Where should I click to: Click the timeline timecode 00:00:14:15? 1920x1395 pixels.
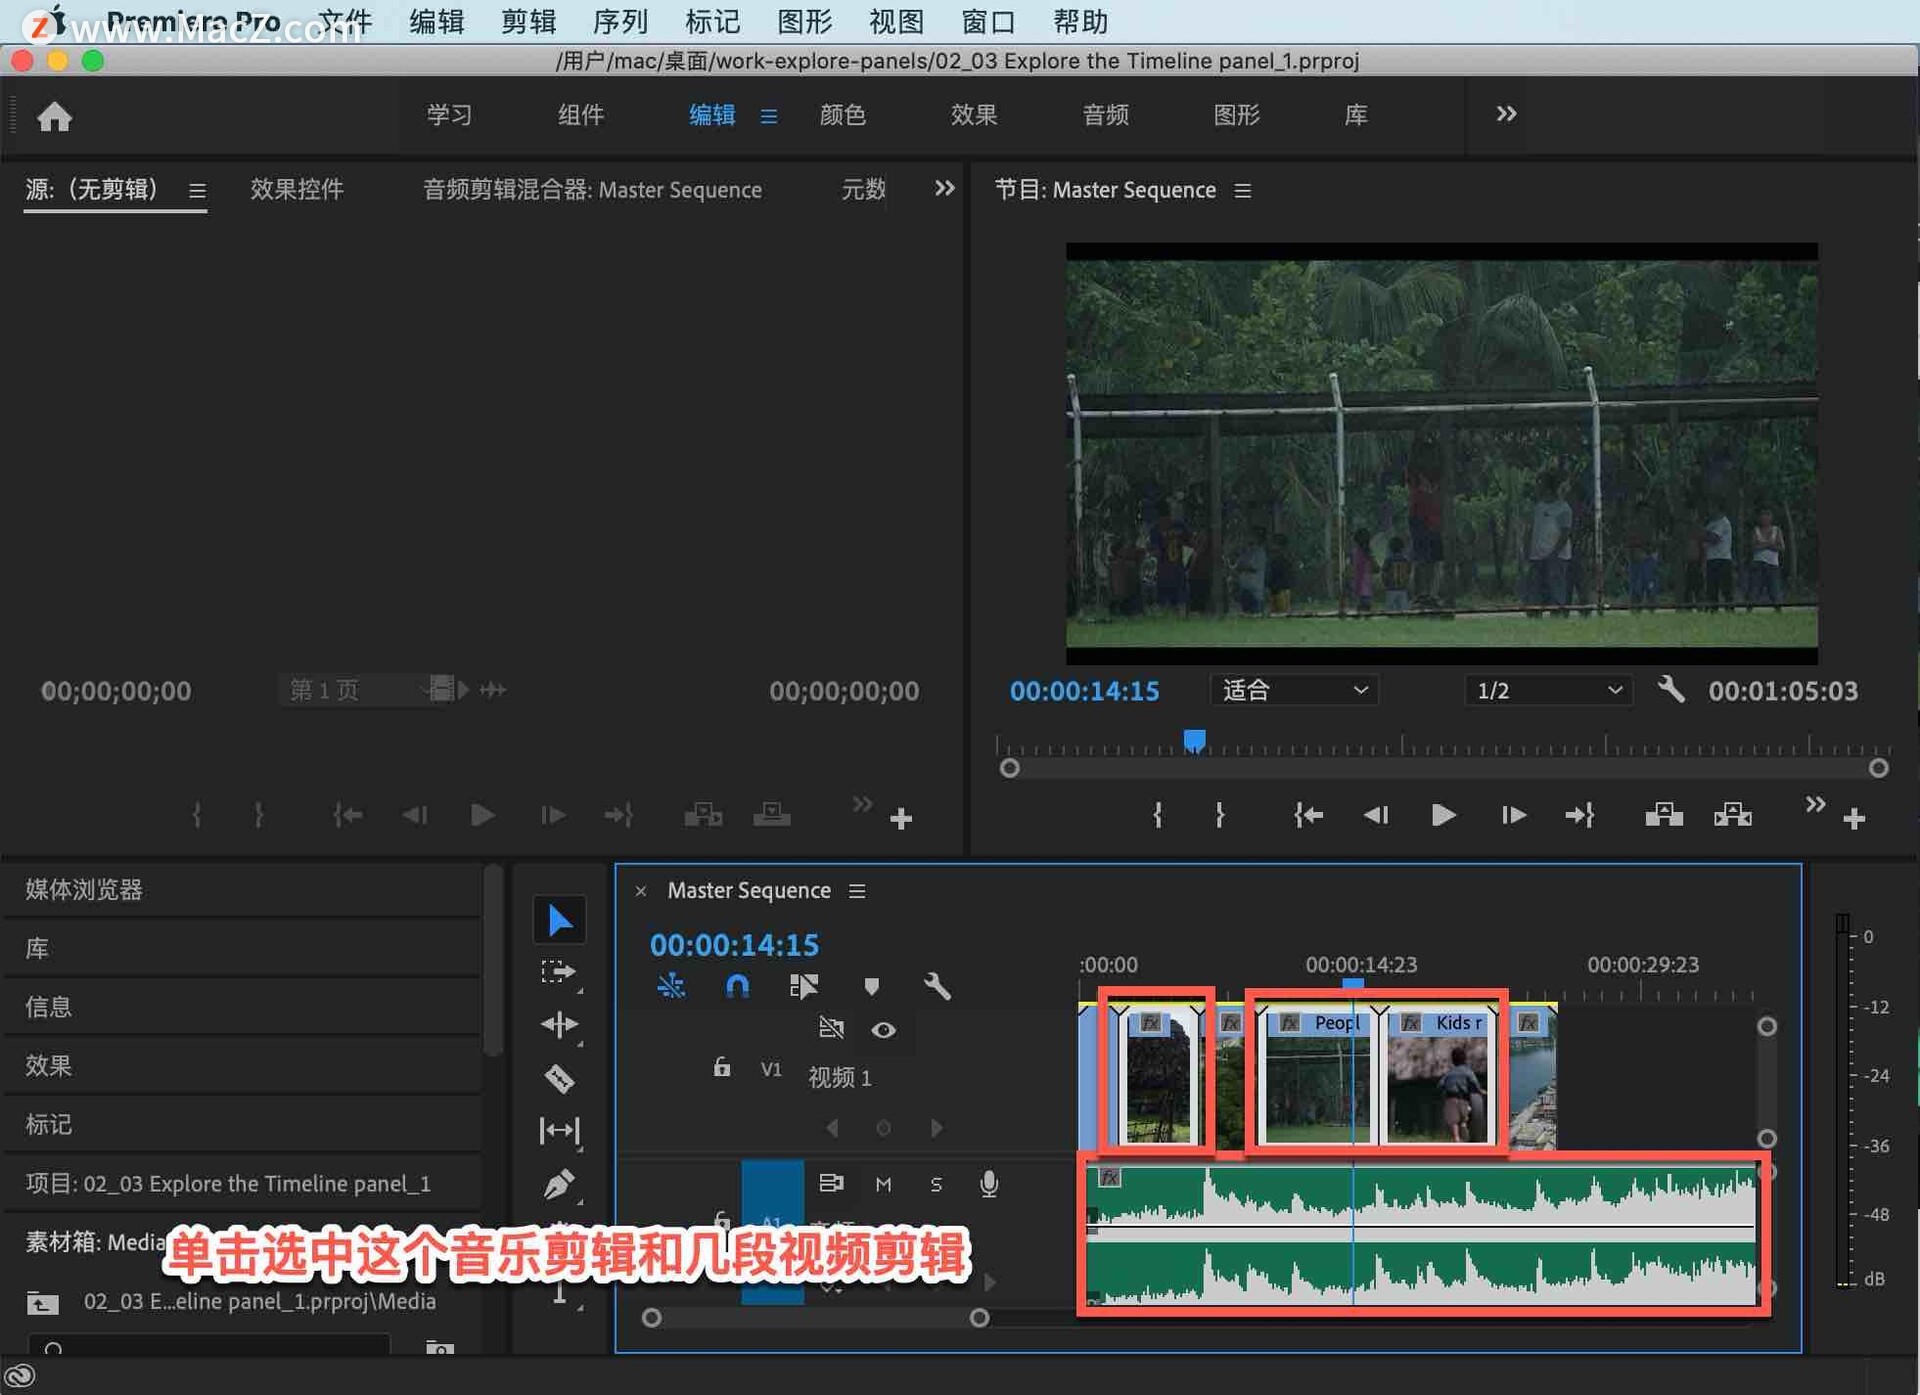734,945
